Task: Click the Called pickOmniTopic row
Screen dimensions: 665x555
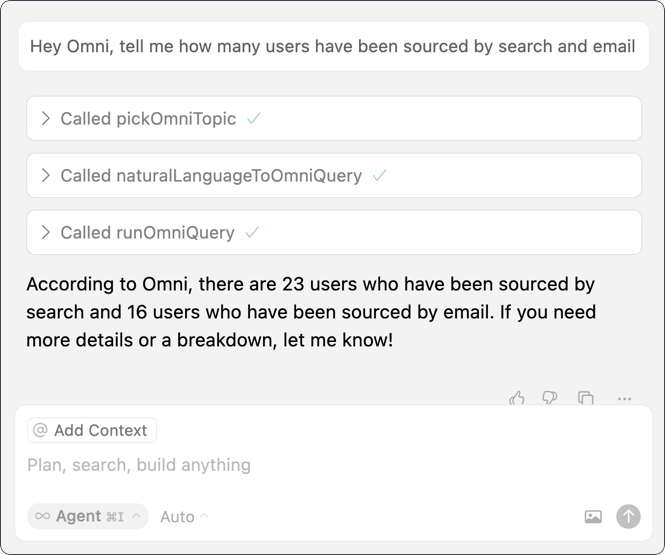Action: 334,118
